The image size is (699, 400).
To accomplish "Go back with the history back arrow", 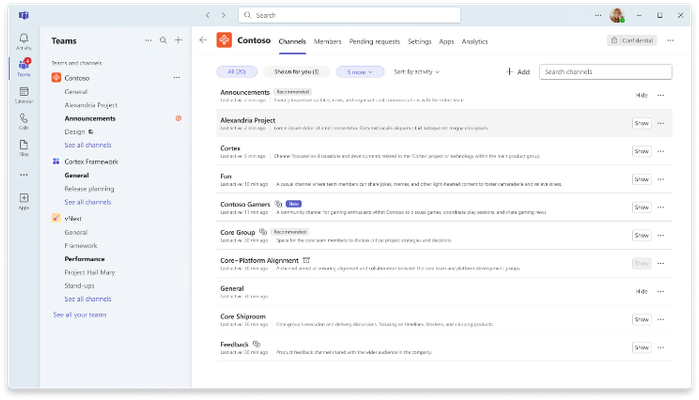I will 208,15.
